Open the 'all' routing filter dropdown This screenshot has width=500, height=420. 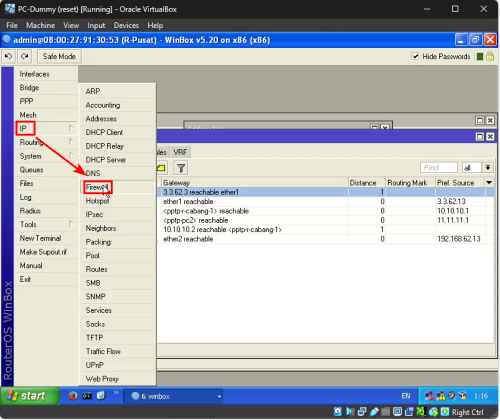pyautogui.click(x=488, y=167)
